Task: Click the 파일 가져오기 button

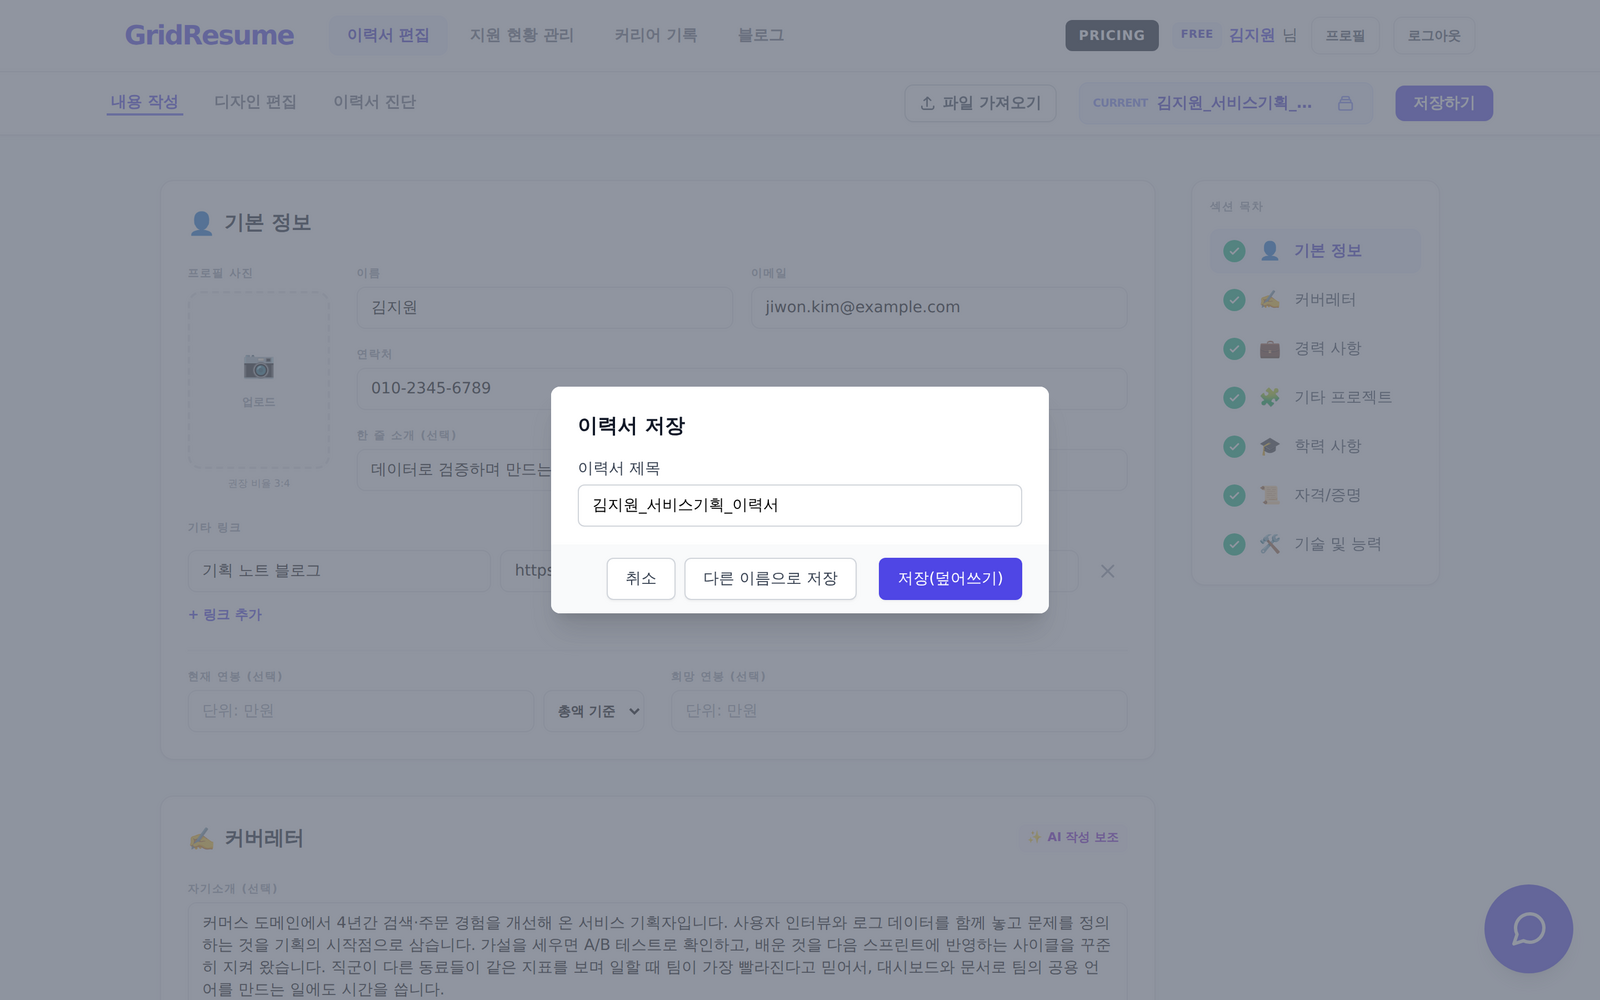Action: coord(980,103)
